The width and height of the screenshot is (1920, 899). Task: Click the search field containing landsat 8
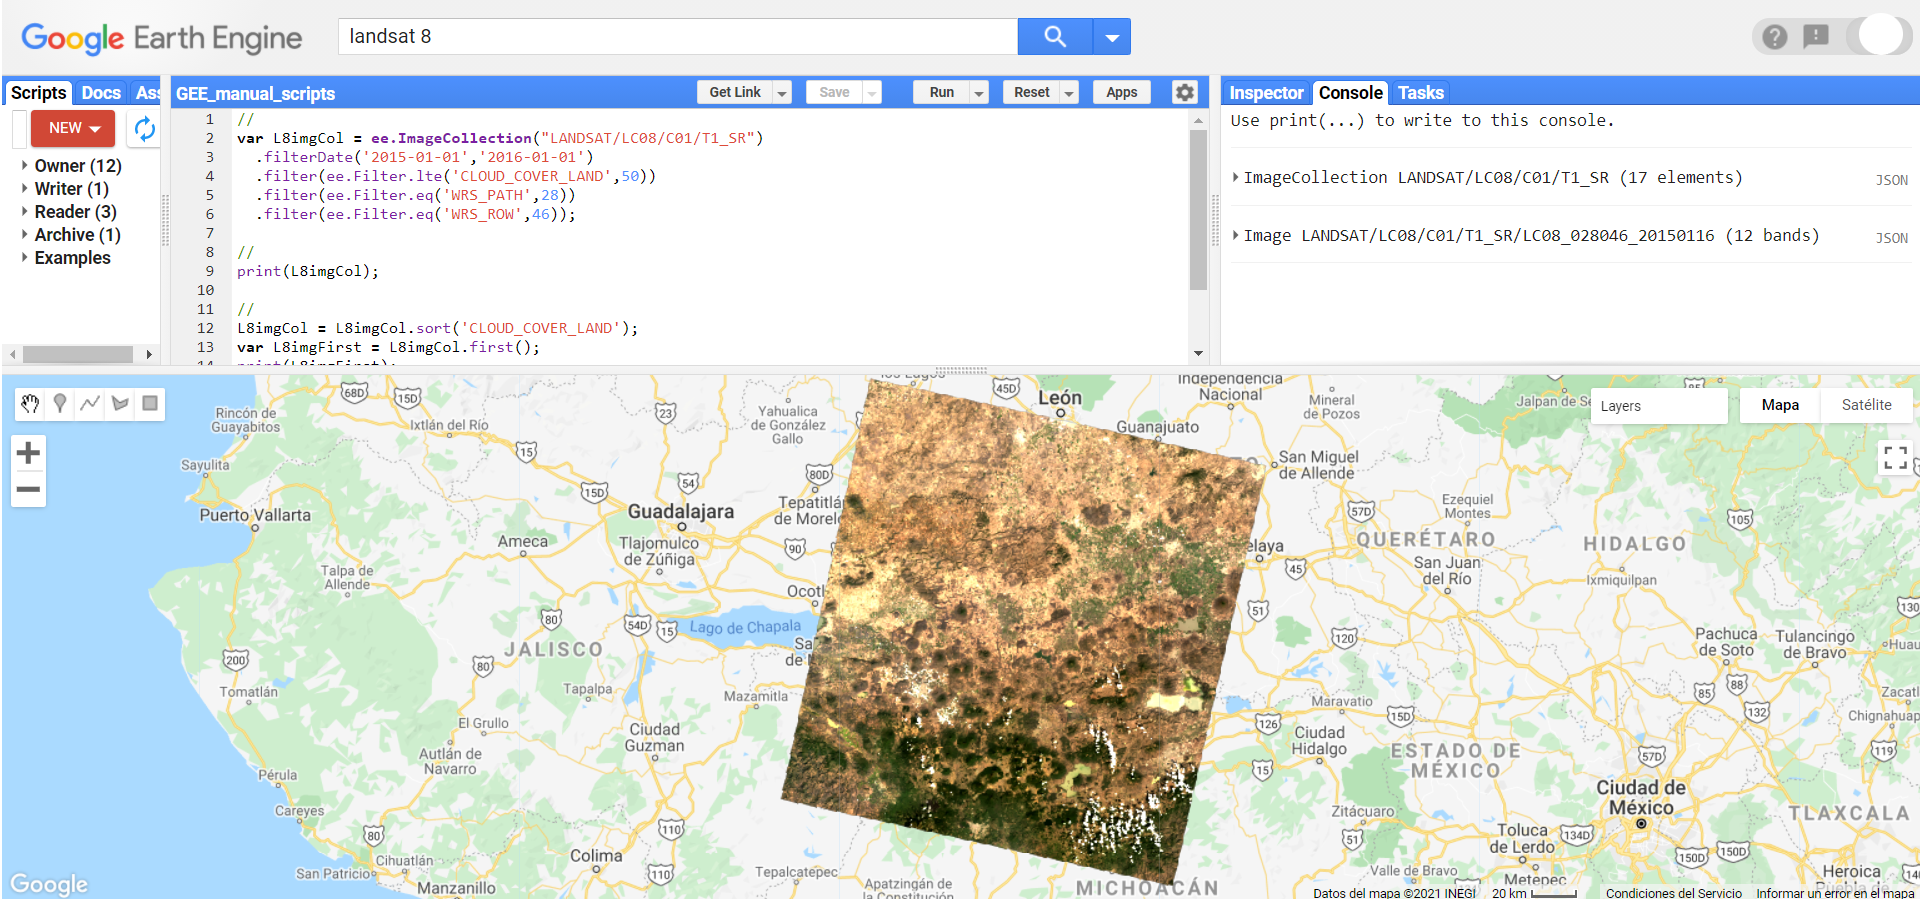678,37
